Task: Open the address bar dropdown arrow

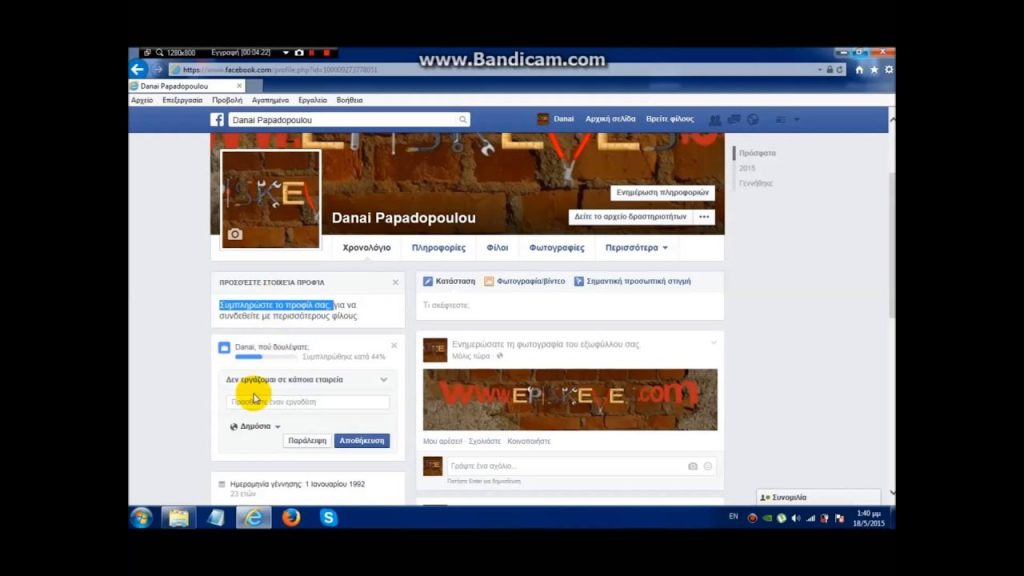Action: [820, 69]
